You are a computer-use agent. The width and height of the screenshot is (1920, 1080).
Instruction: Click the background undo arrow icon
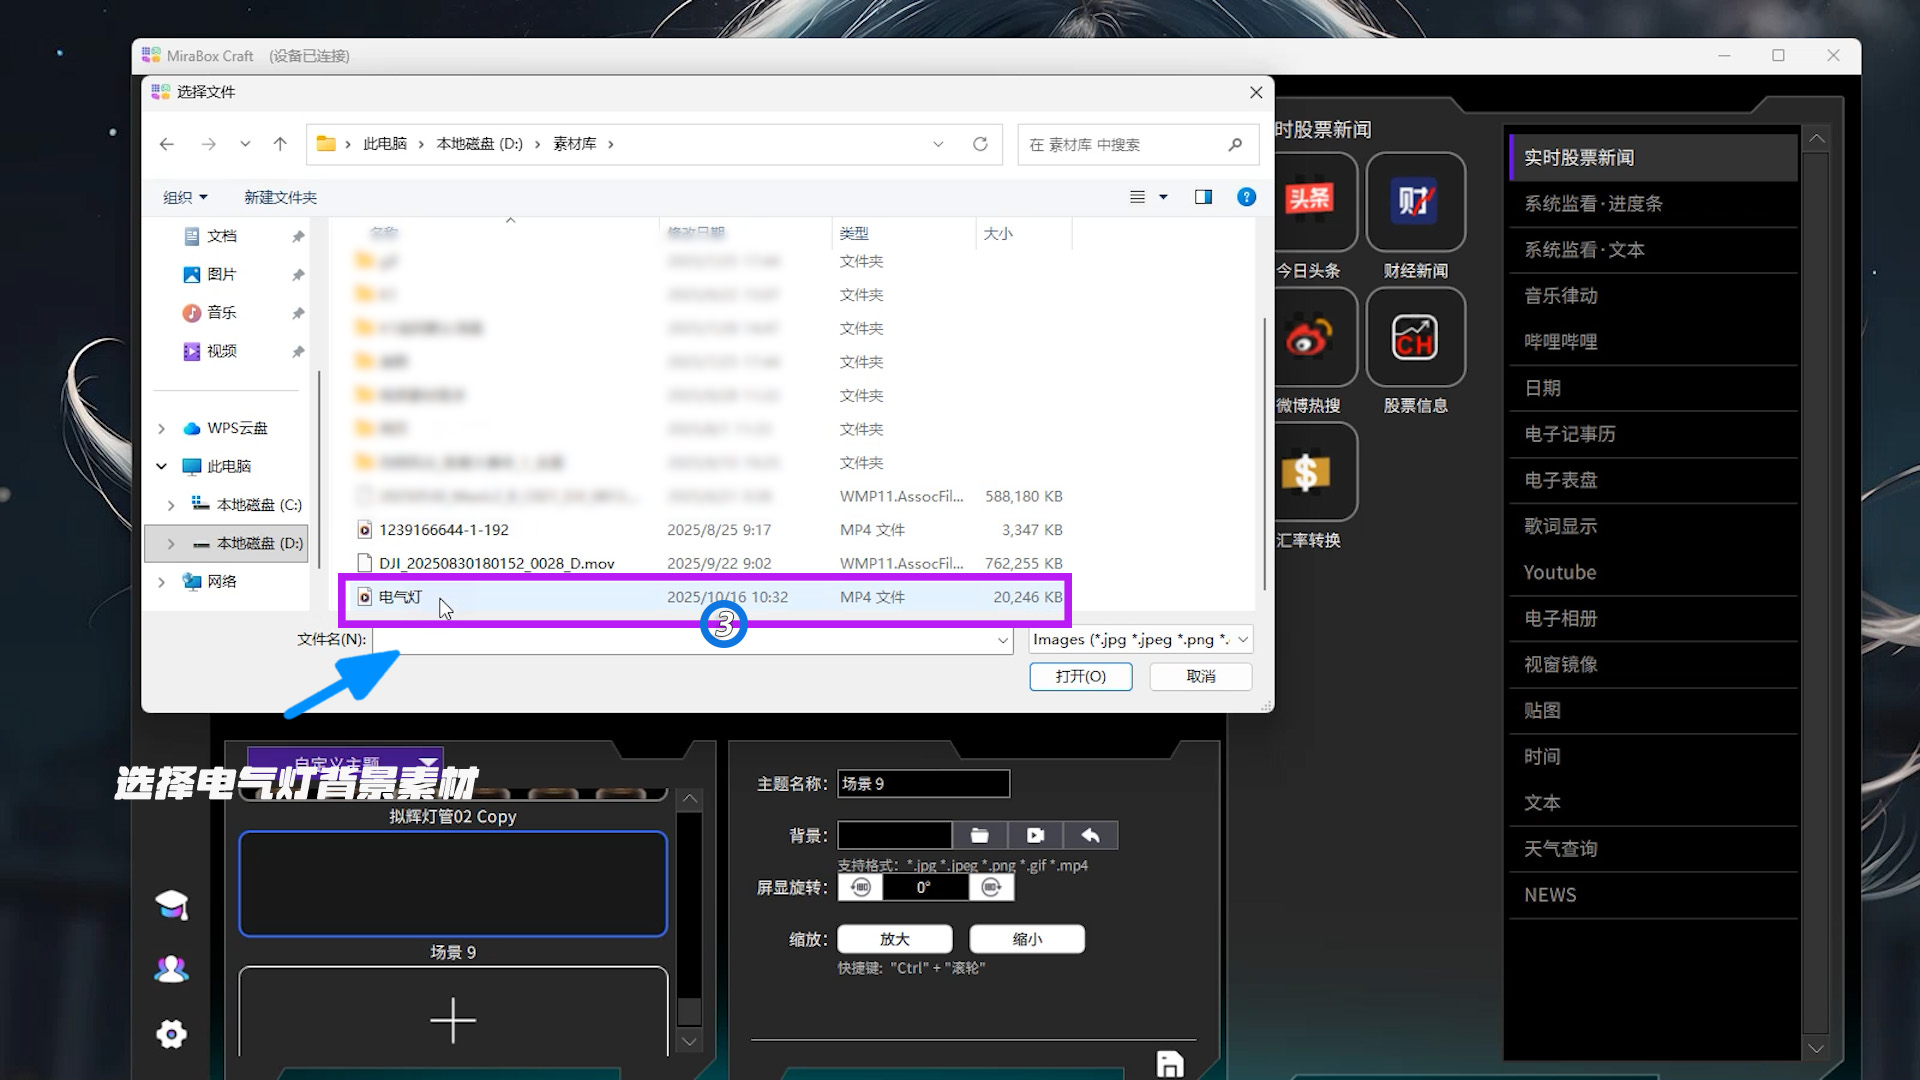coord(1090,835)
